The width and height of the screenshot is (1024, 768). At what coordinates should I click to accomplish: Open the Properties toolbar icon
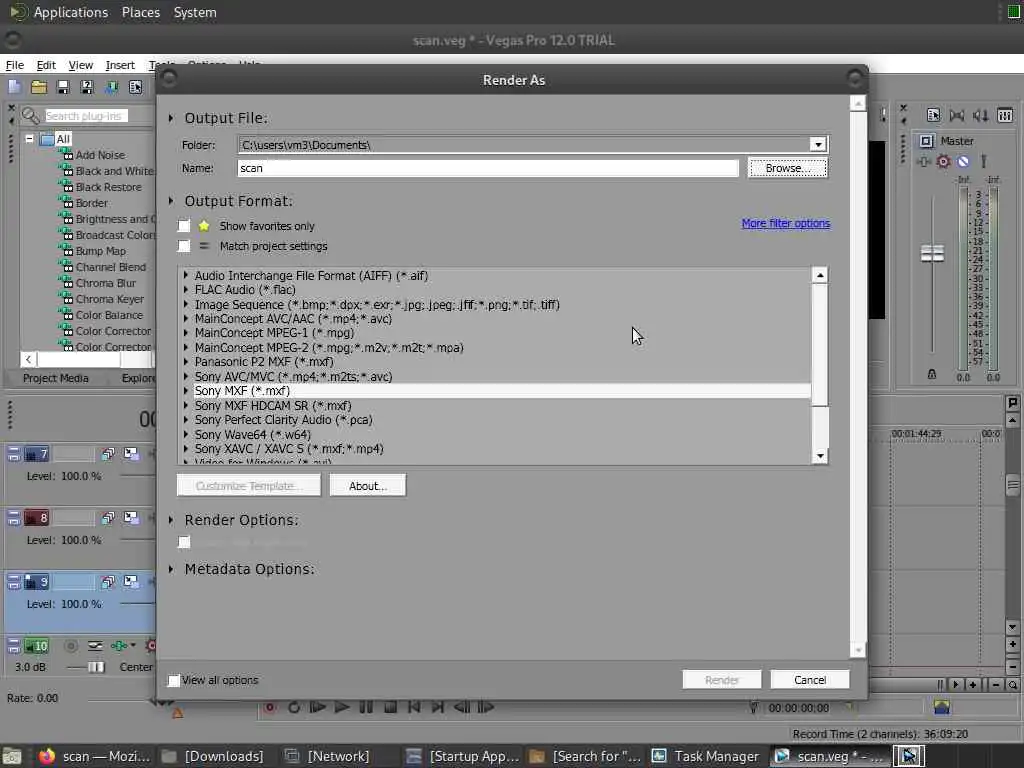[x=135, y=87]
